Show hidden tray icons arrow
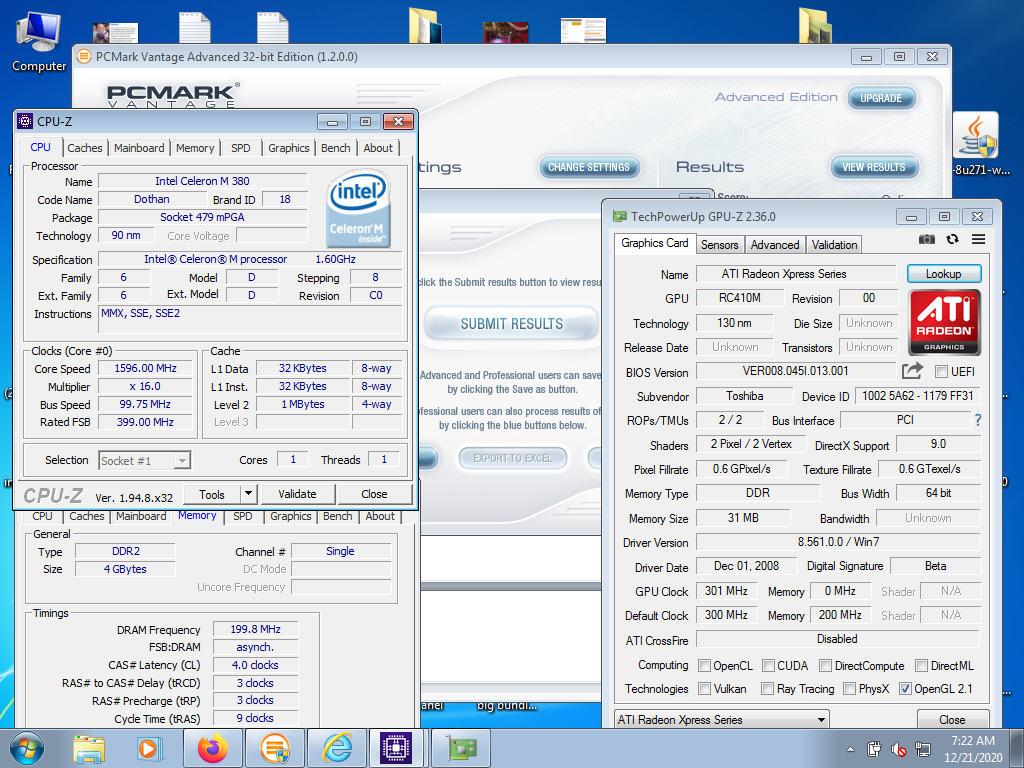The height and width of the screenshot is (768, 1024). [850, 749]
